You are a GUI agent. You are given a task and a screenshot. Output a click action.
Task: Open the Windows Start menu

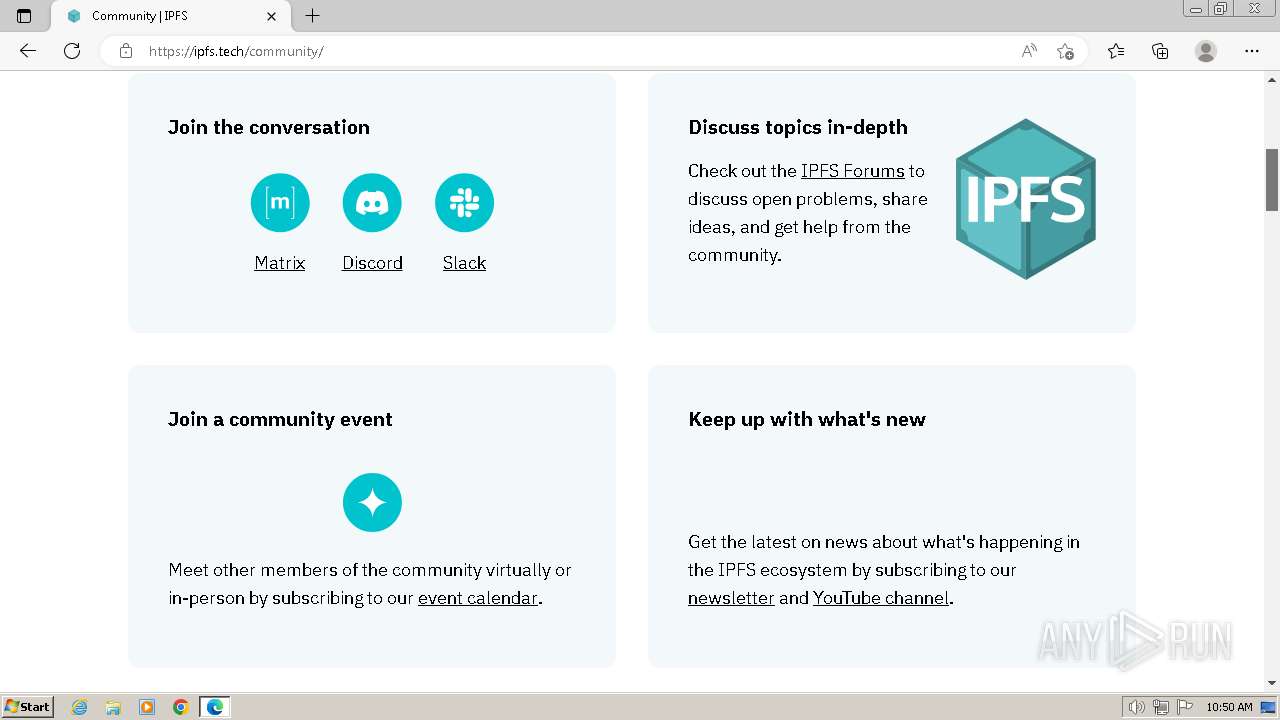(x=28, y=707)
